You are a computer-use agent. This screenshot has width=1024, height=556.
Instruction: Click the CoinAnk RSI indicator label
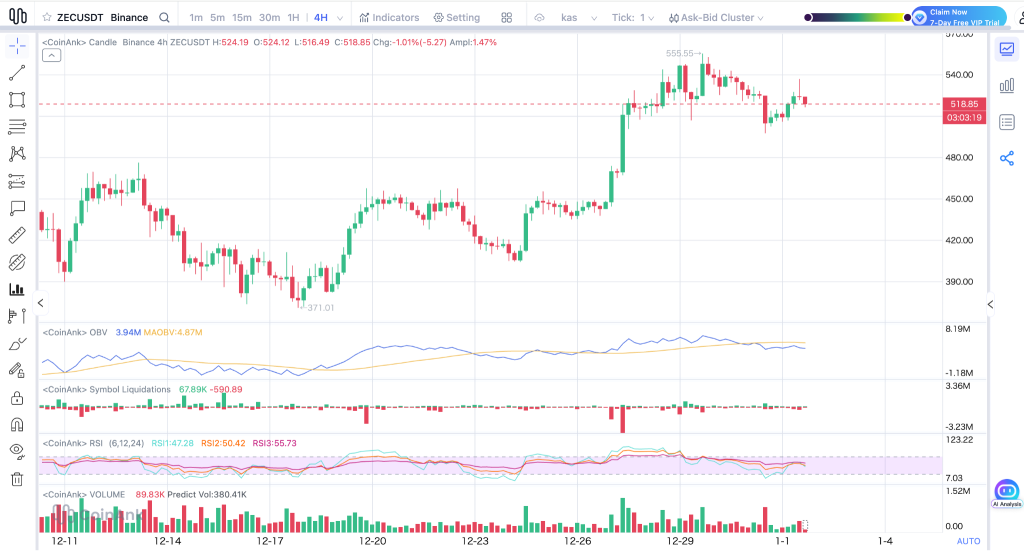coord(72,443)
